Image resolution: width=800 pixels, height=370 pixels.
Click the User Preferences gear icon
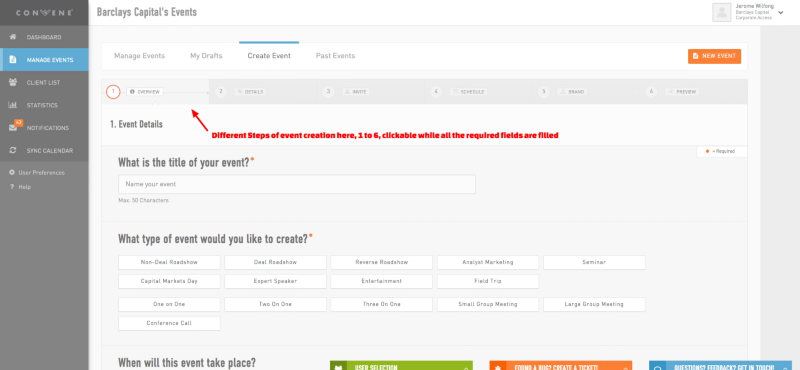point(12,172)
